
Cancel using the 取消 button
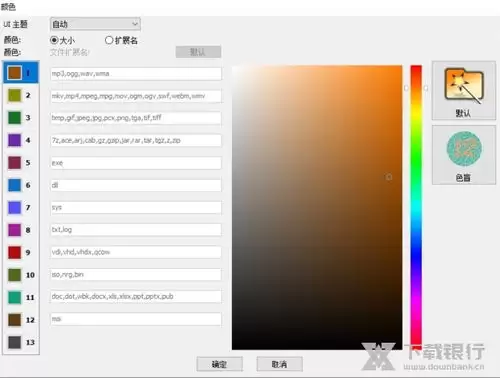279,364
